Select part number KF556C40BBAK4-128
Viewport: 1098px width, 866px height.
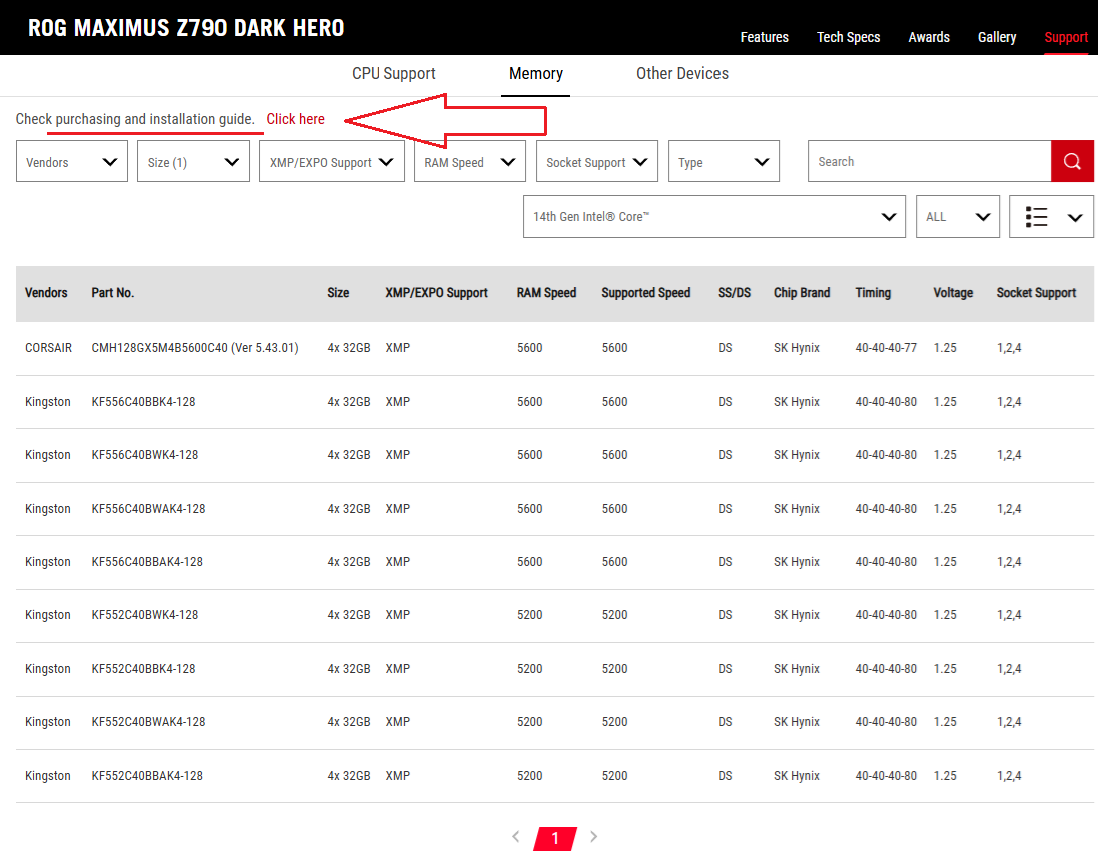147,562
